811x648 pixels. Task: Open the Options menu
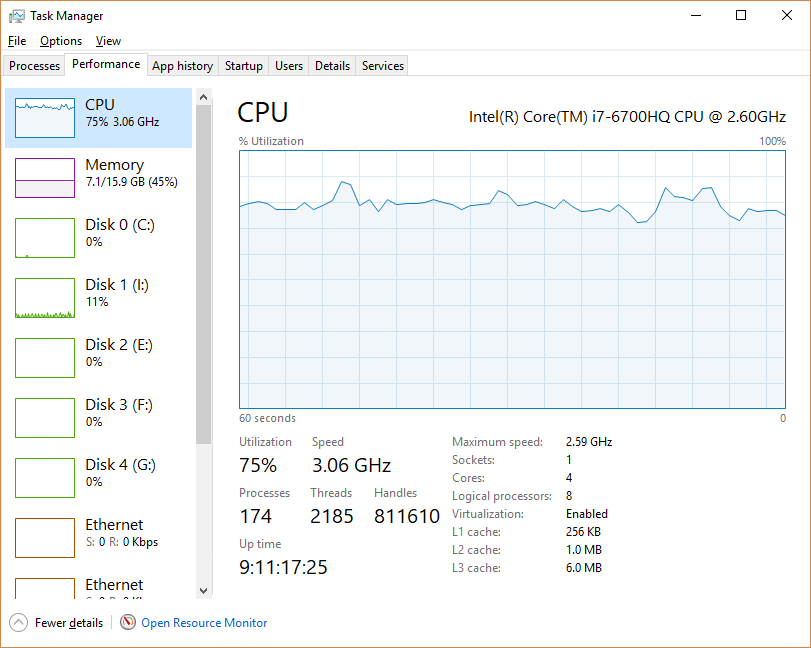(x=61, y=41)
